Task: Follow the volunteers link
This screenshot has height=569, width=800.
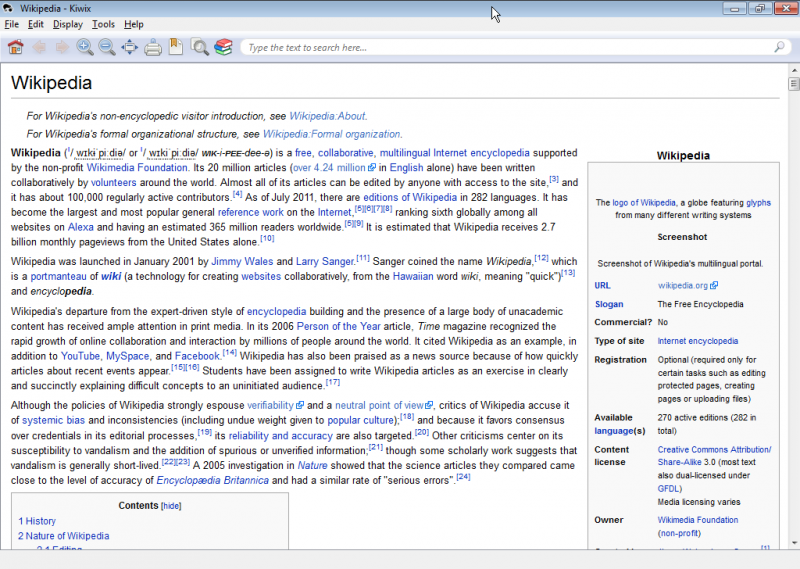Action: coord(113,183)
